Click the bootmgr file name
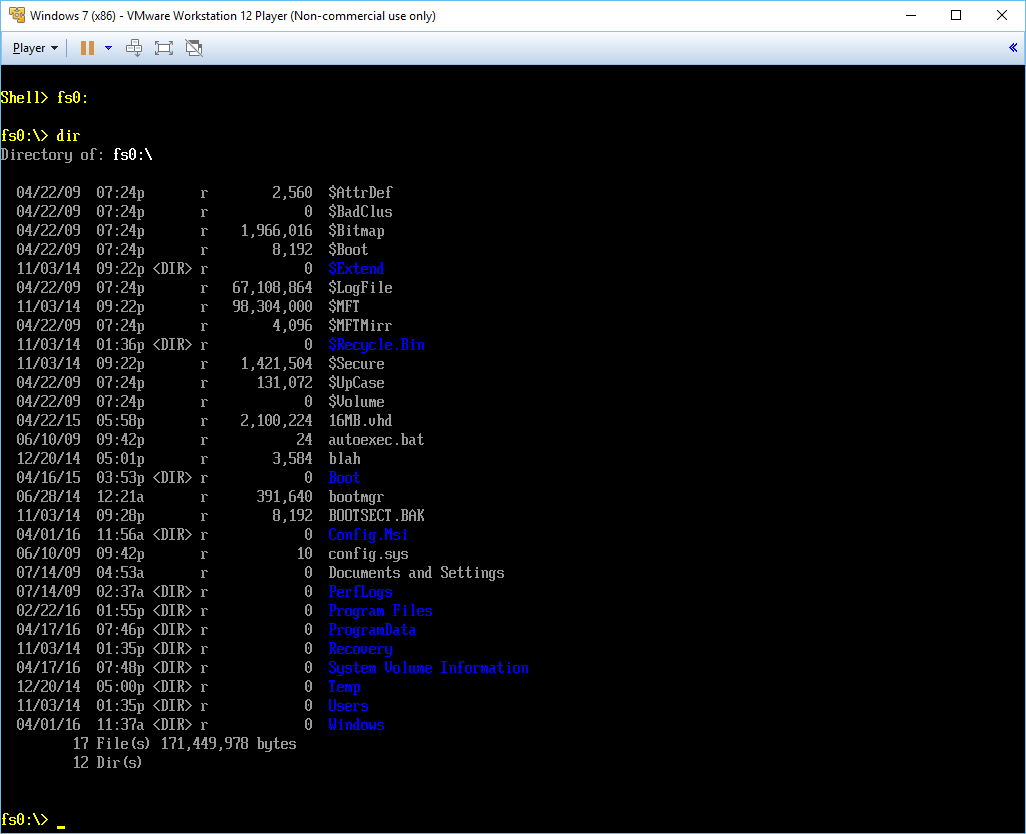The image size is (1026, 834). coord(356,496)
